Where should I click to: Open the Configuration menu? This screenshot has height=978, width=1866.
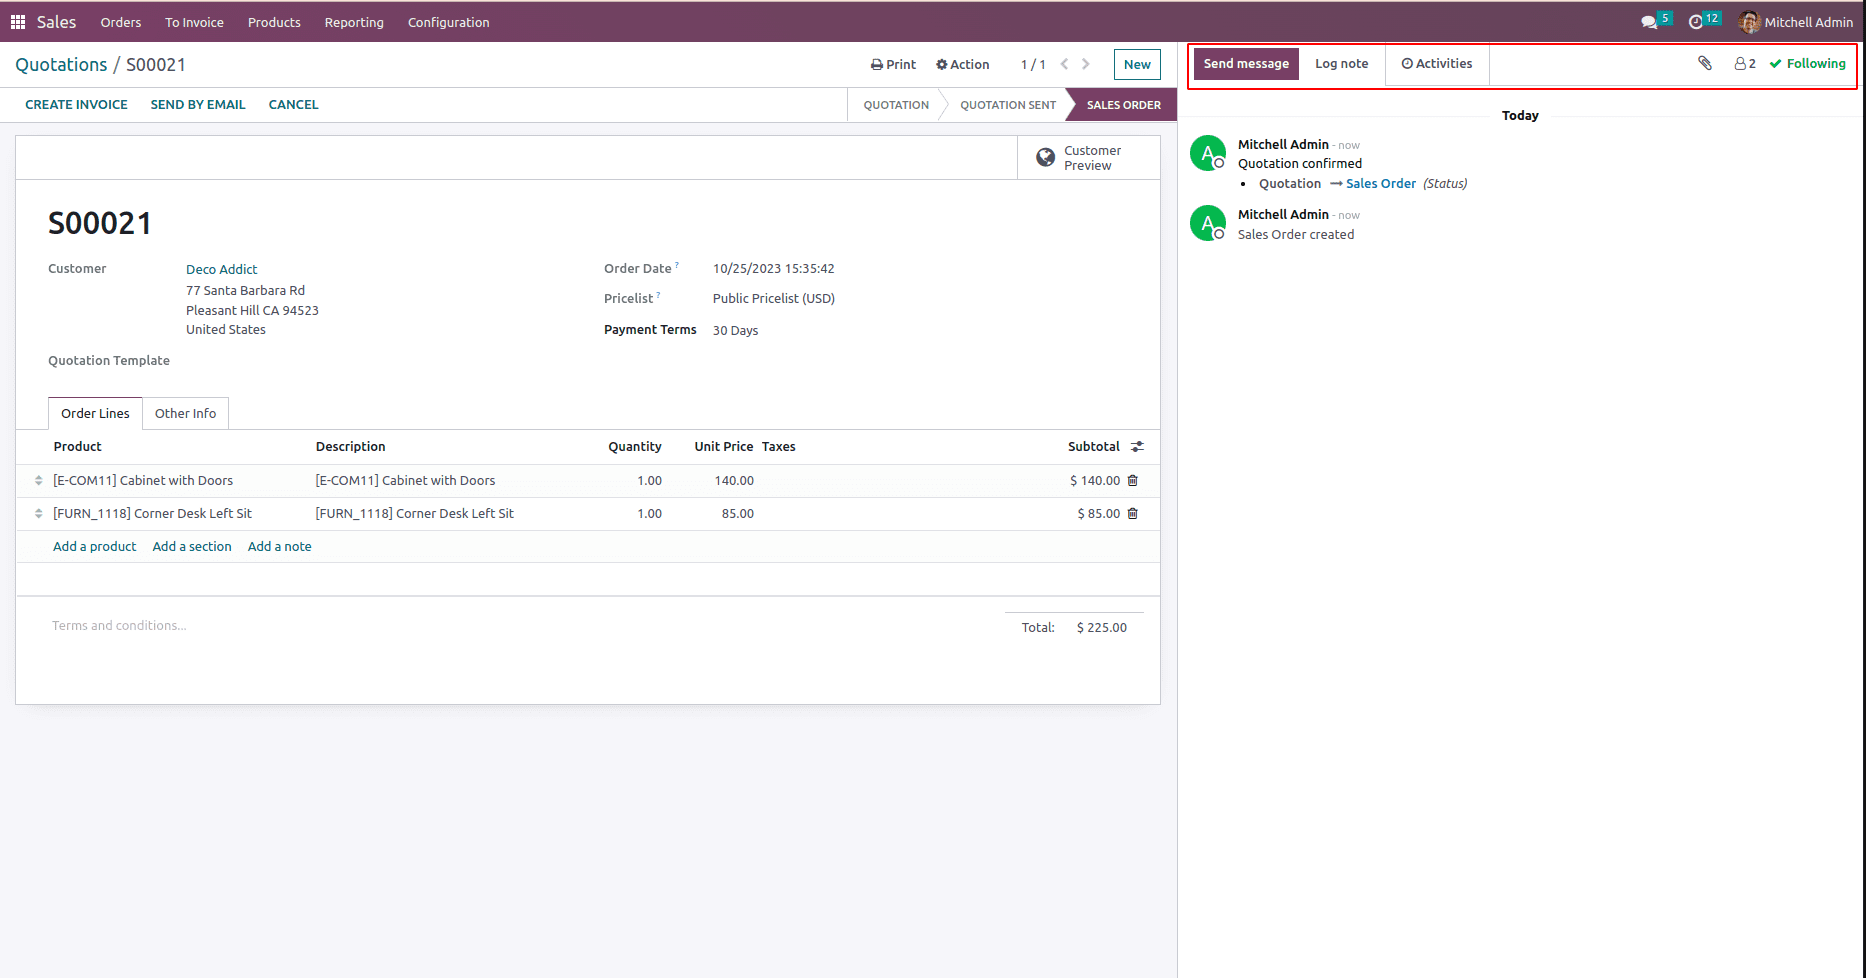(448, 22)
